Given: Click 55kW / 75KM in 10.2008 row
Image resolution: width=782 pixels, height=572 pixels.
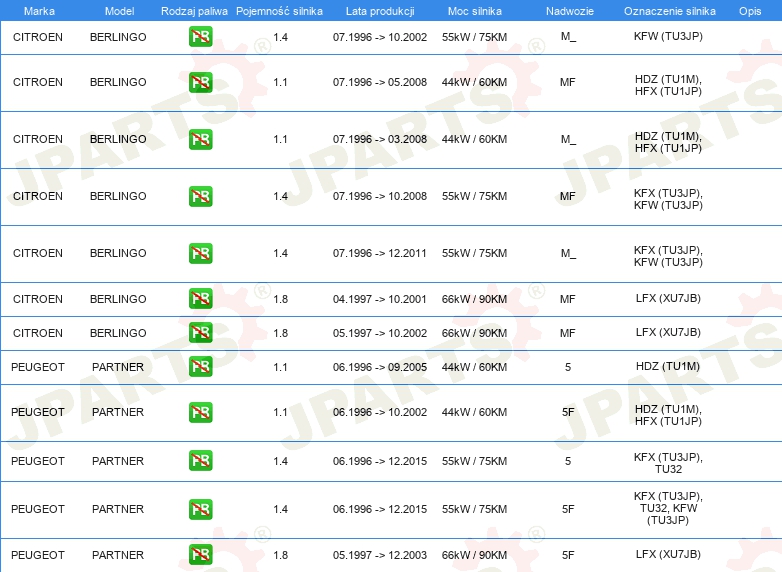Looking at the screenshot, I should tap(474, 196).
